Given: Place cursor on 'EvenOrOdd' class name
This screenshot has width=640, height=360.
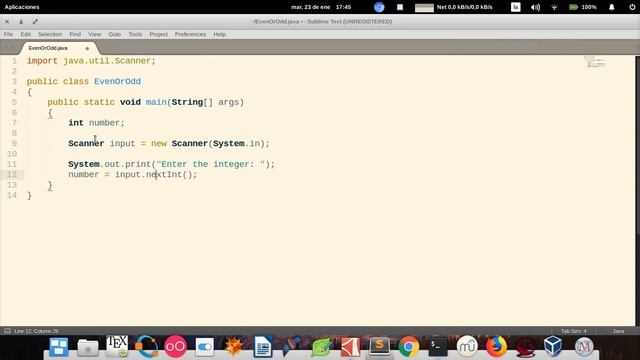Looking at the screenshot, I should coord(118,81).
